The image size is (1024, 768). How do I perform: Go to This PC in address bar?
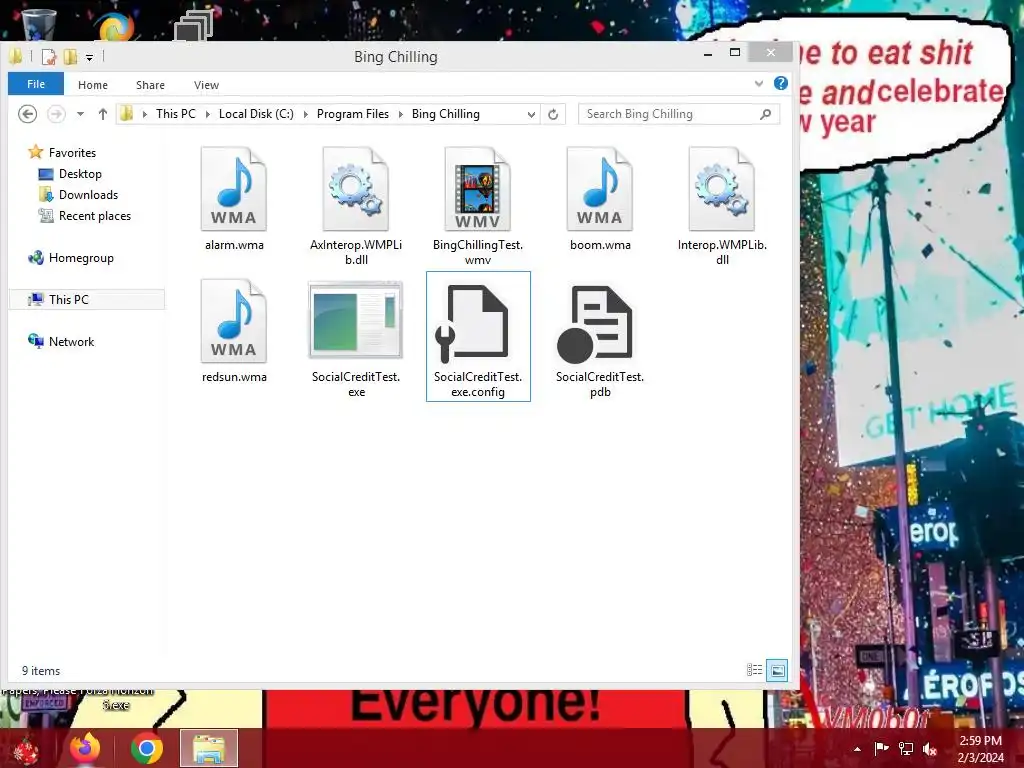[176, 114]
